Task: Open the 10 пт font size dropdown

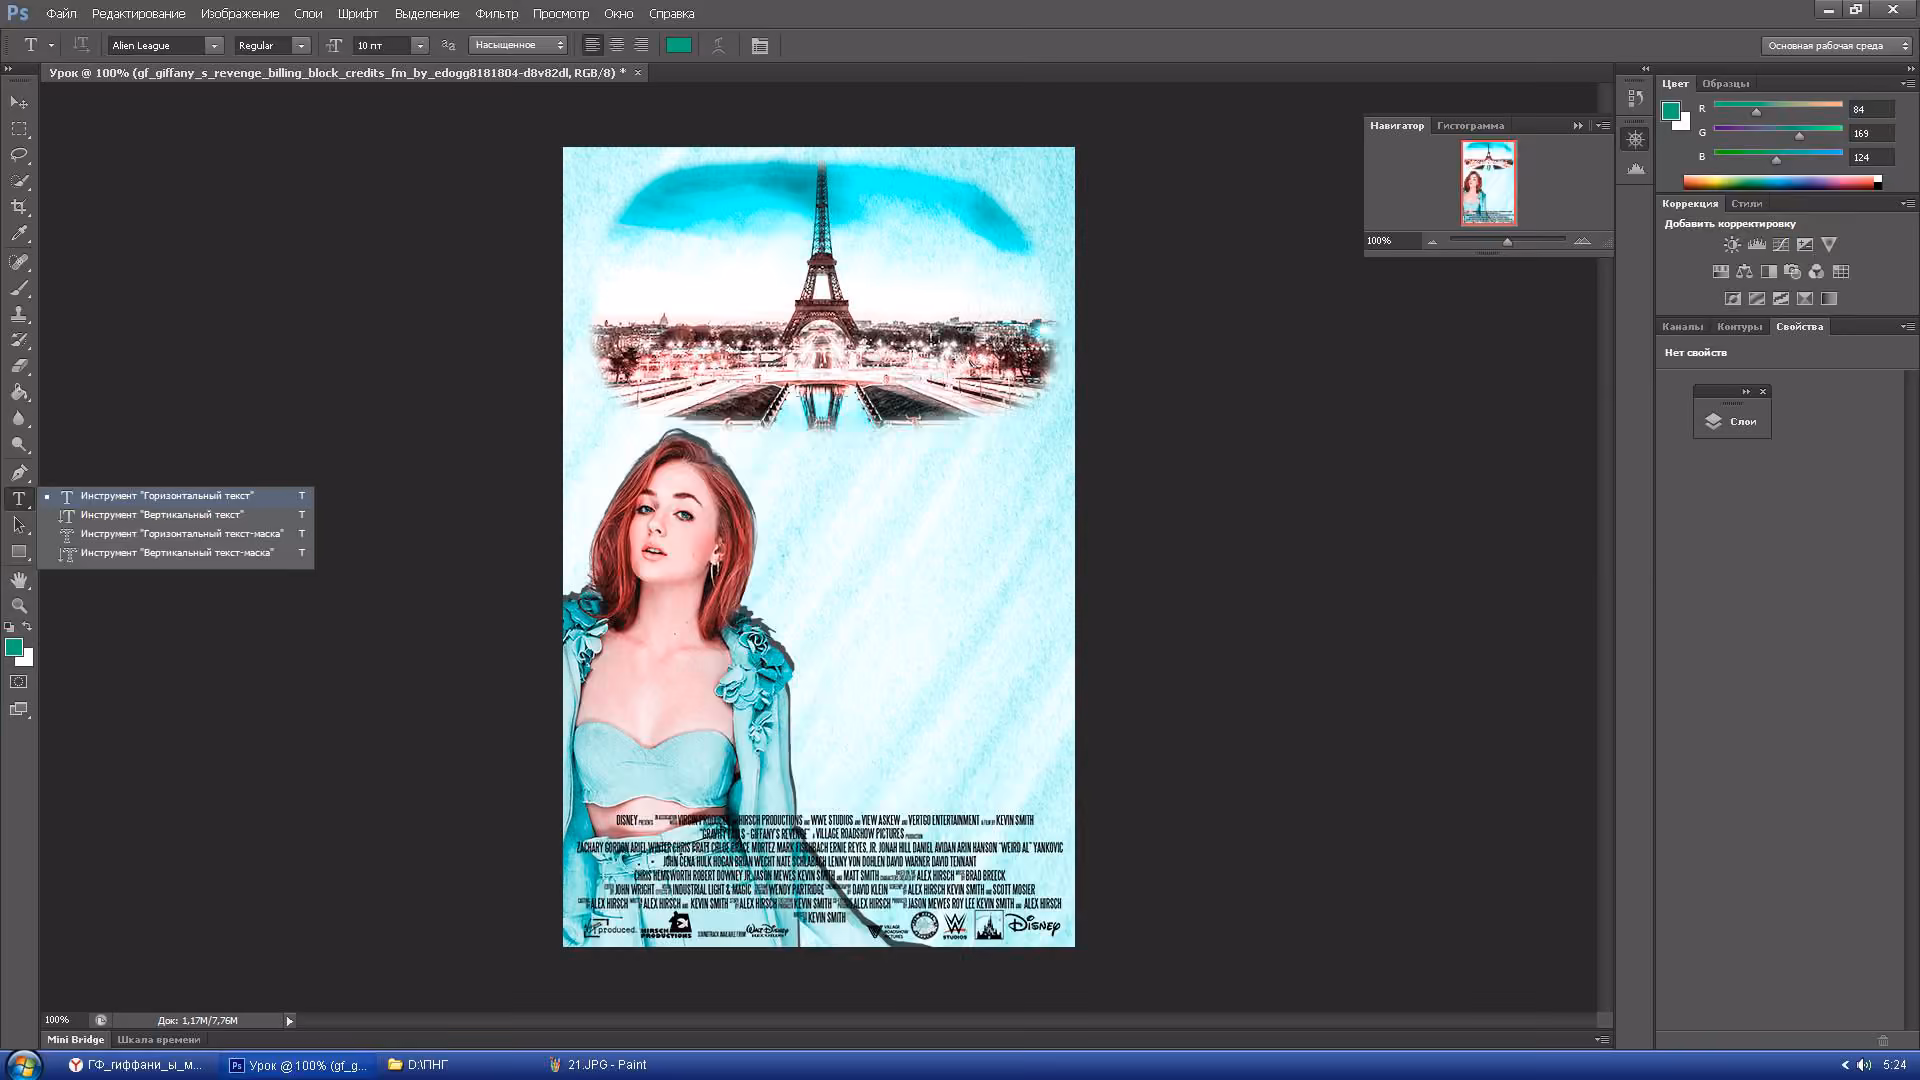Action: coord(420,46)
